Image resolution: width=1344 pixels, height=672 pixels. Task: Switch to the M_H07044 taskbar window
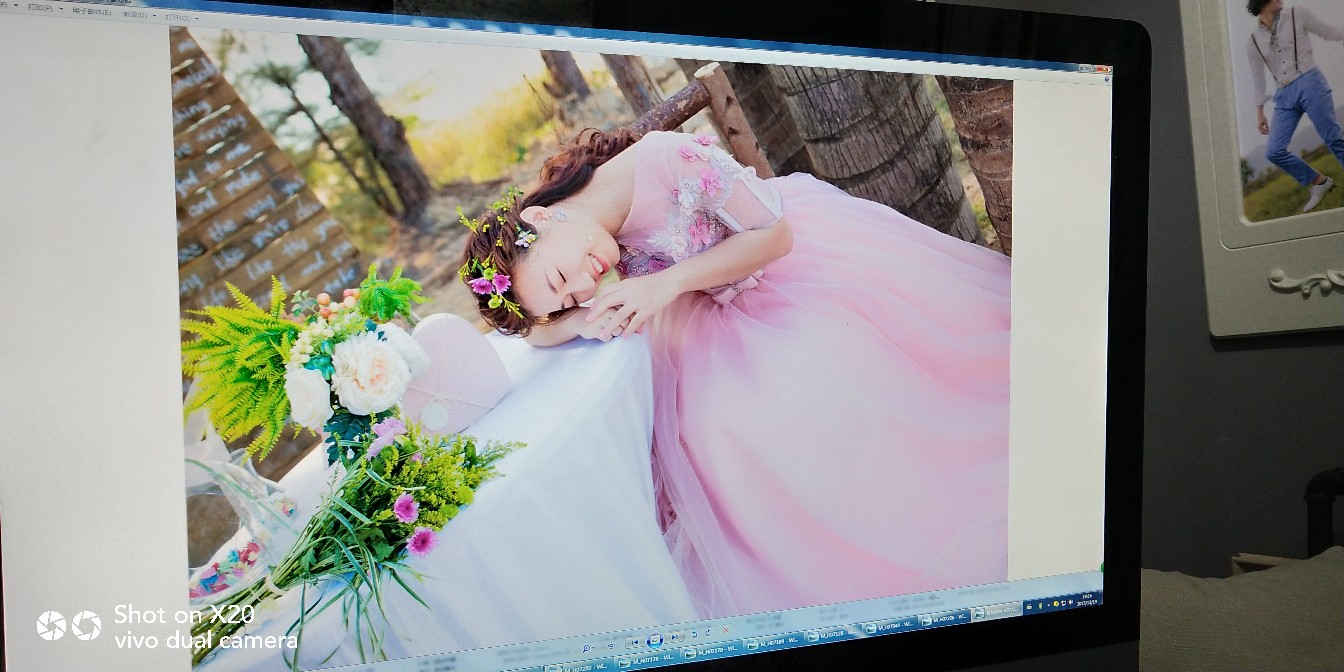pos(890,628)
